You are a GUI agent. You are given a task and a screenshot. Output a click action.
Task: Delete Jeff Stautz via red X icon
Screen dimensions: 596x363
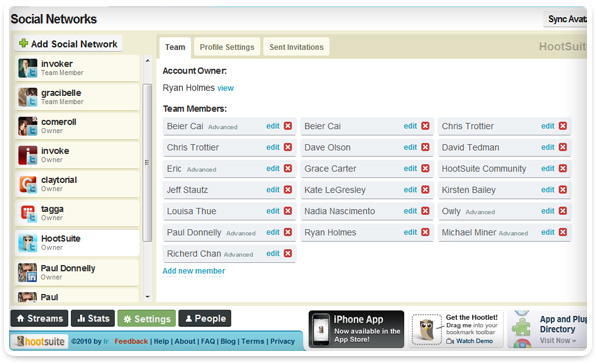click(288, 190)
